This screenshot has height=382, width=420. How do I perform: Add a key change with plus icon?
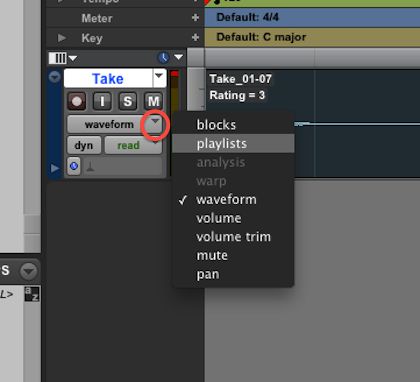pyautogui.click(x=195, y=38)
